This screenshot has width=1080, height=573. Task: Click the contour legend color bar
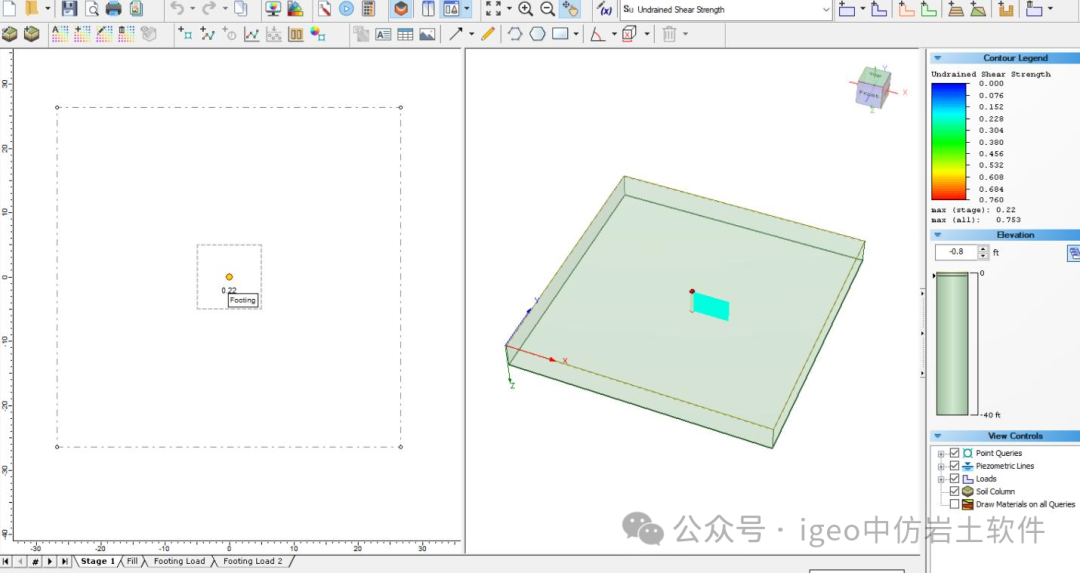pos(949,141)
